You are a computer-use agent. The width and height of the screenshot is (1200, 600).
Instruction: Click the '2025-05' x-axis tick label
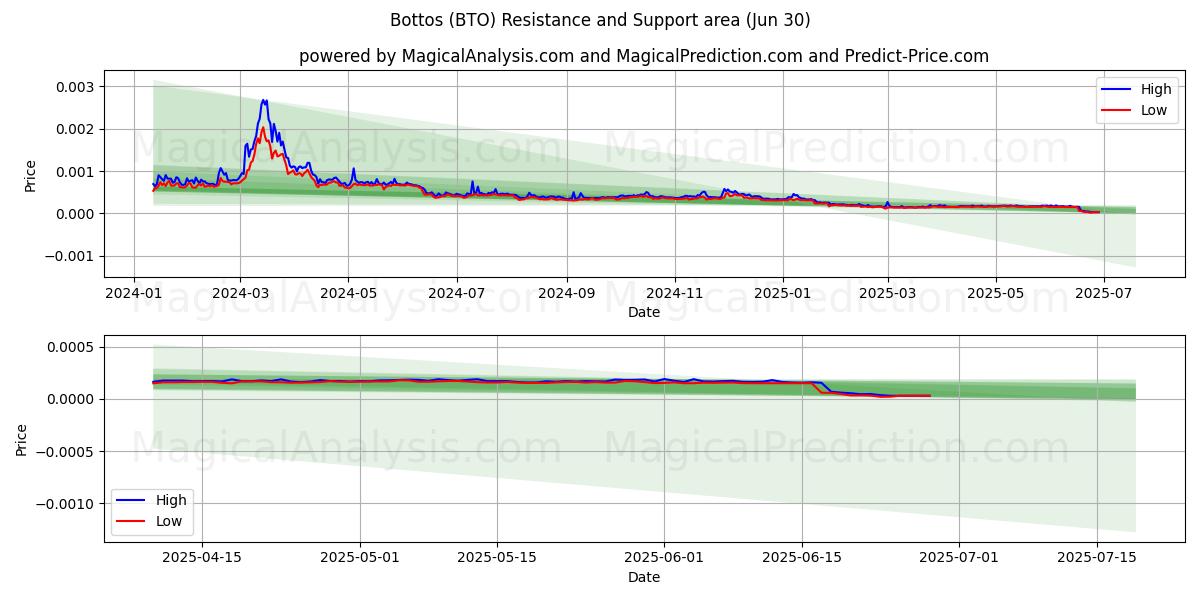996,294
